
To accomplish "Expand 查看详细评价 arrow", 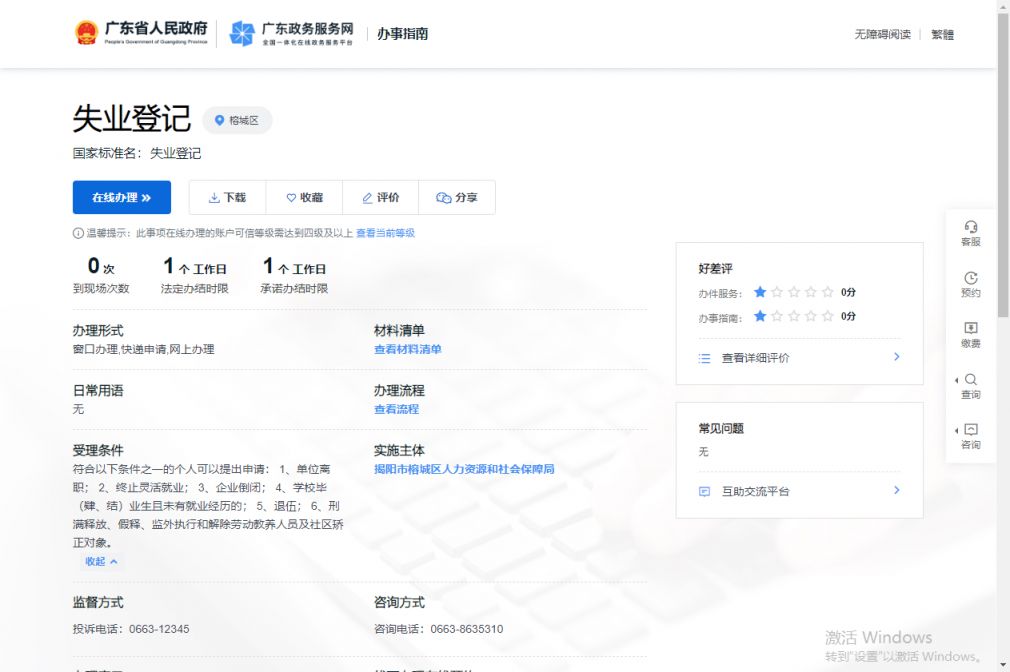I will (x=896, y=357).
